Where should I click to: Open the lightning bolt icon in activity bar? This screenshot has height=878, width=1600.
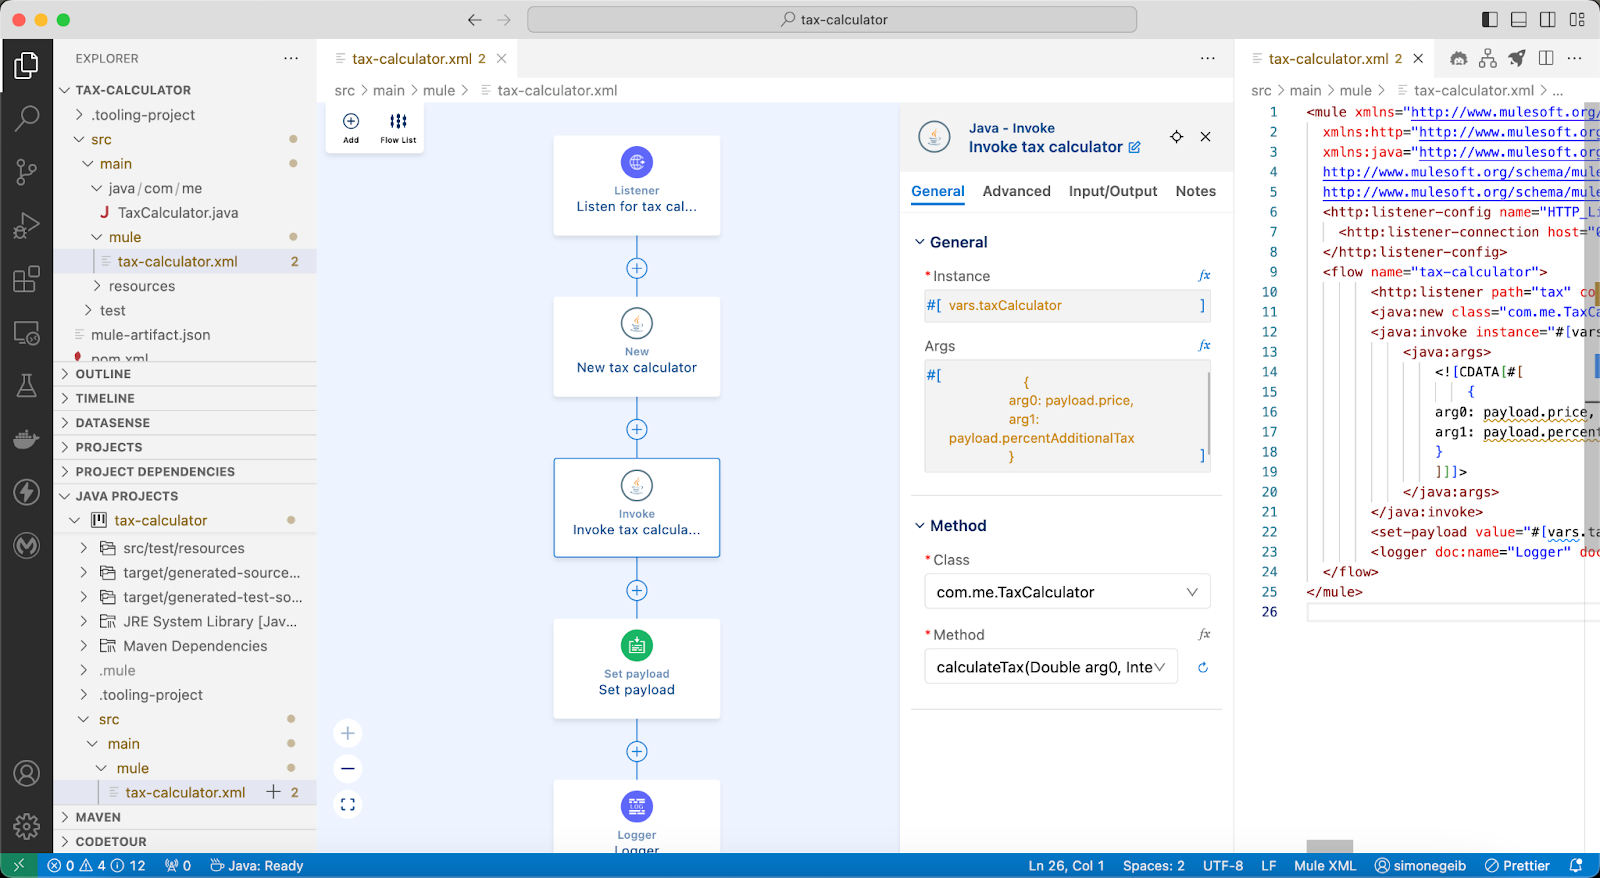pos(27,492)
